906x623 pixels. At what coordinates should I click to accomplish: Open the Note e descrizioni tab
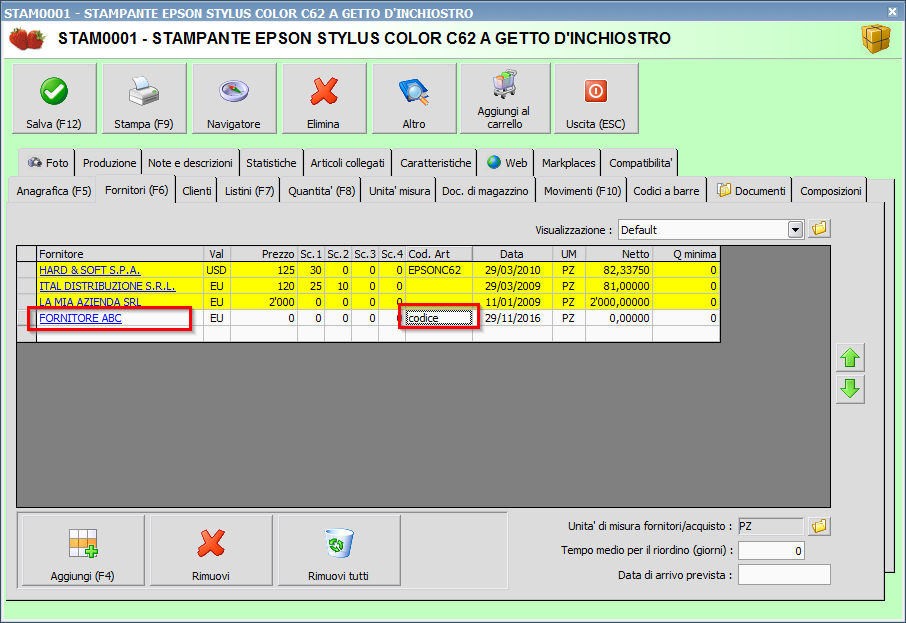coord(190,163)
